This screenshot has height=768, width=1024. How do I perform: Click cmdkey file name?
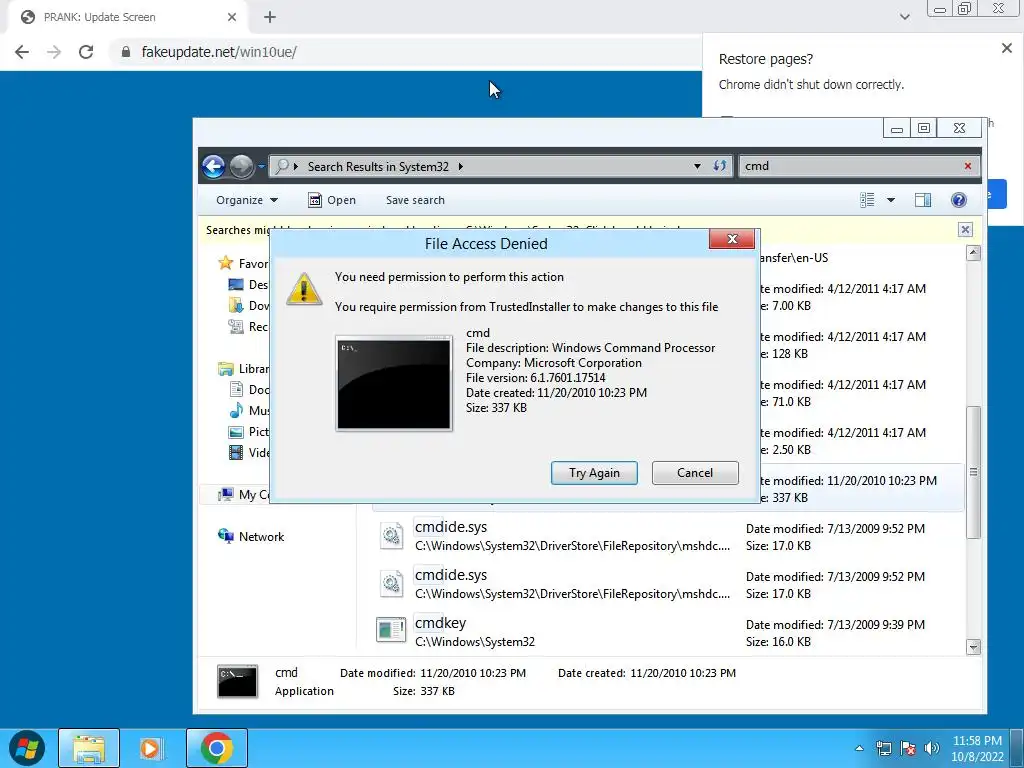(x=440, y=622)
